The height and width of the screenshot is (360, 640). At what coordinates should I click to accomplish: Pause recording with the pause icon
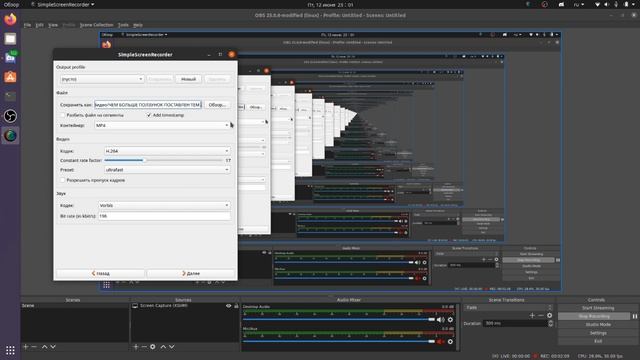click(635, 316)
